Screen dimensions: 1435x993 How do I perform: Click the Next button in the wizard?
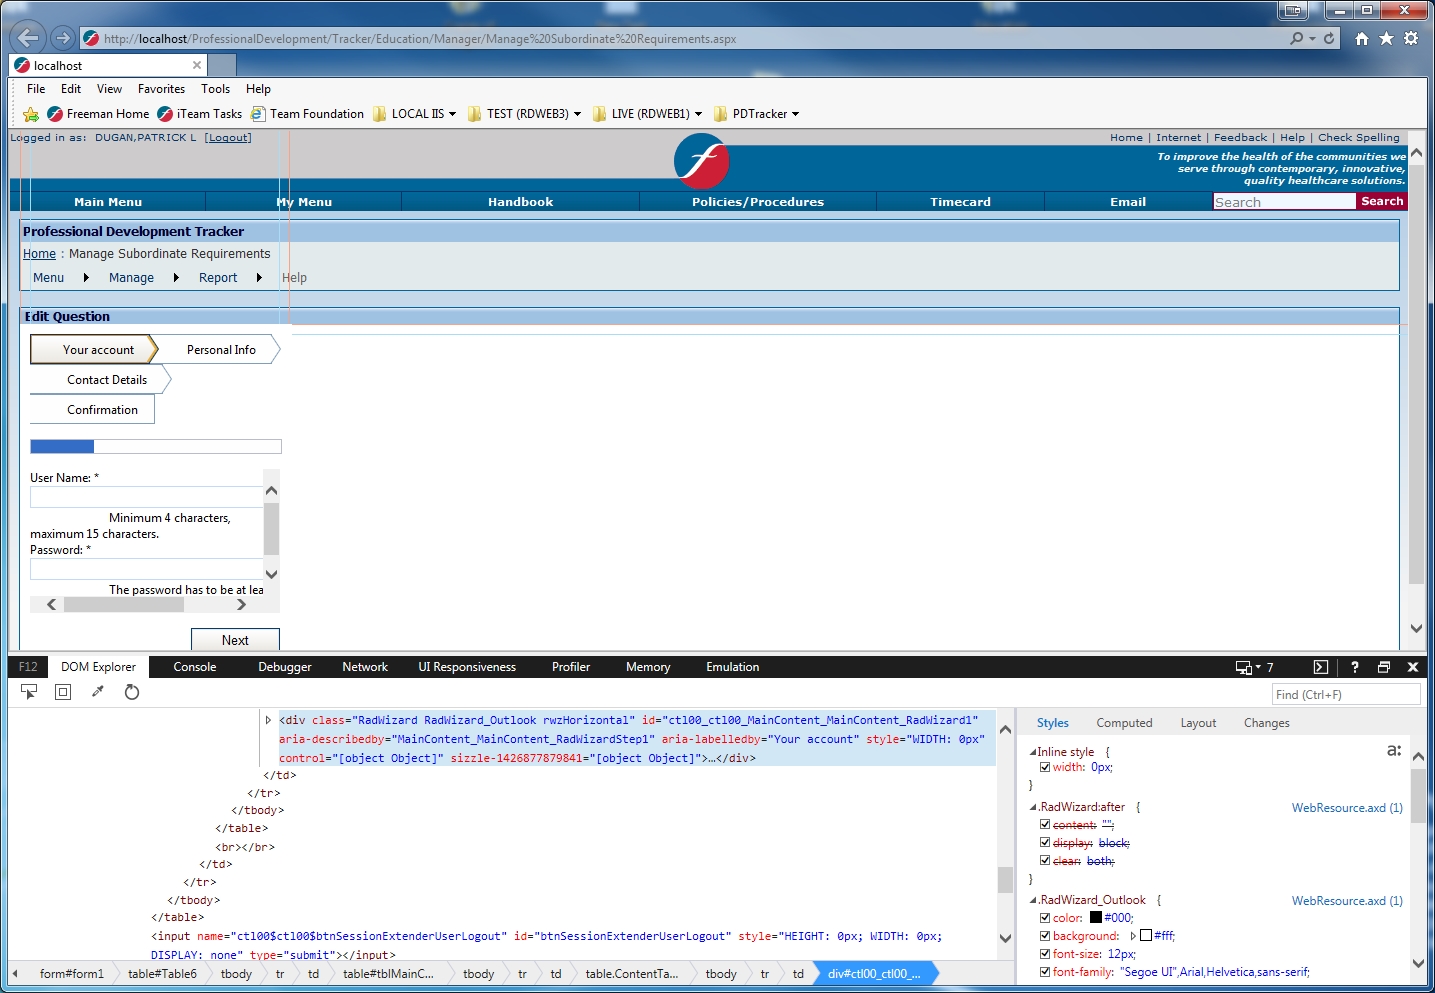click(x=235, y=640)
